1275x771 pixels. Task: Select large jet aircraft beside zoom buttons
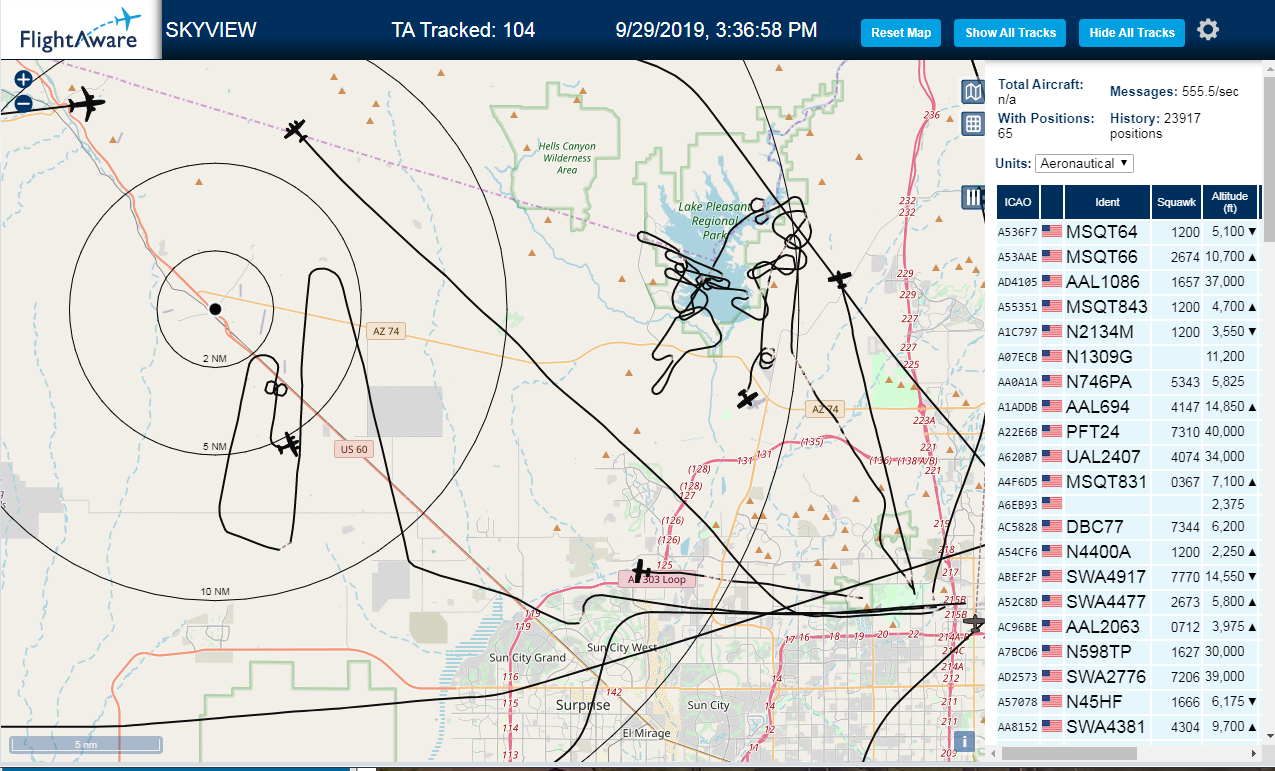(87, 103)
